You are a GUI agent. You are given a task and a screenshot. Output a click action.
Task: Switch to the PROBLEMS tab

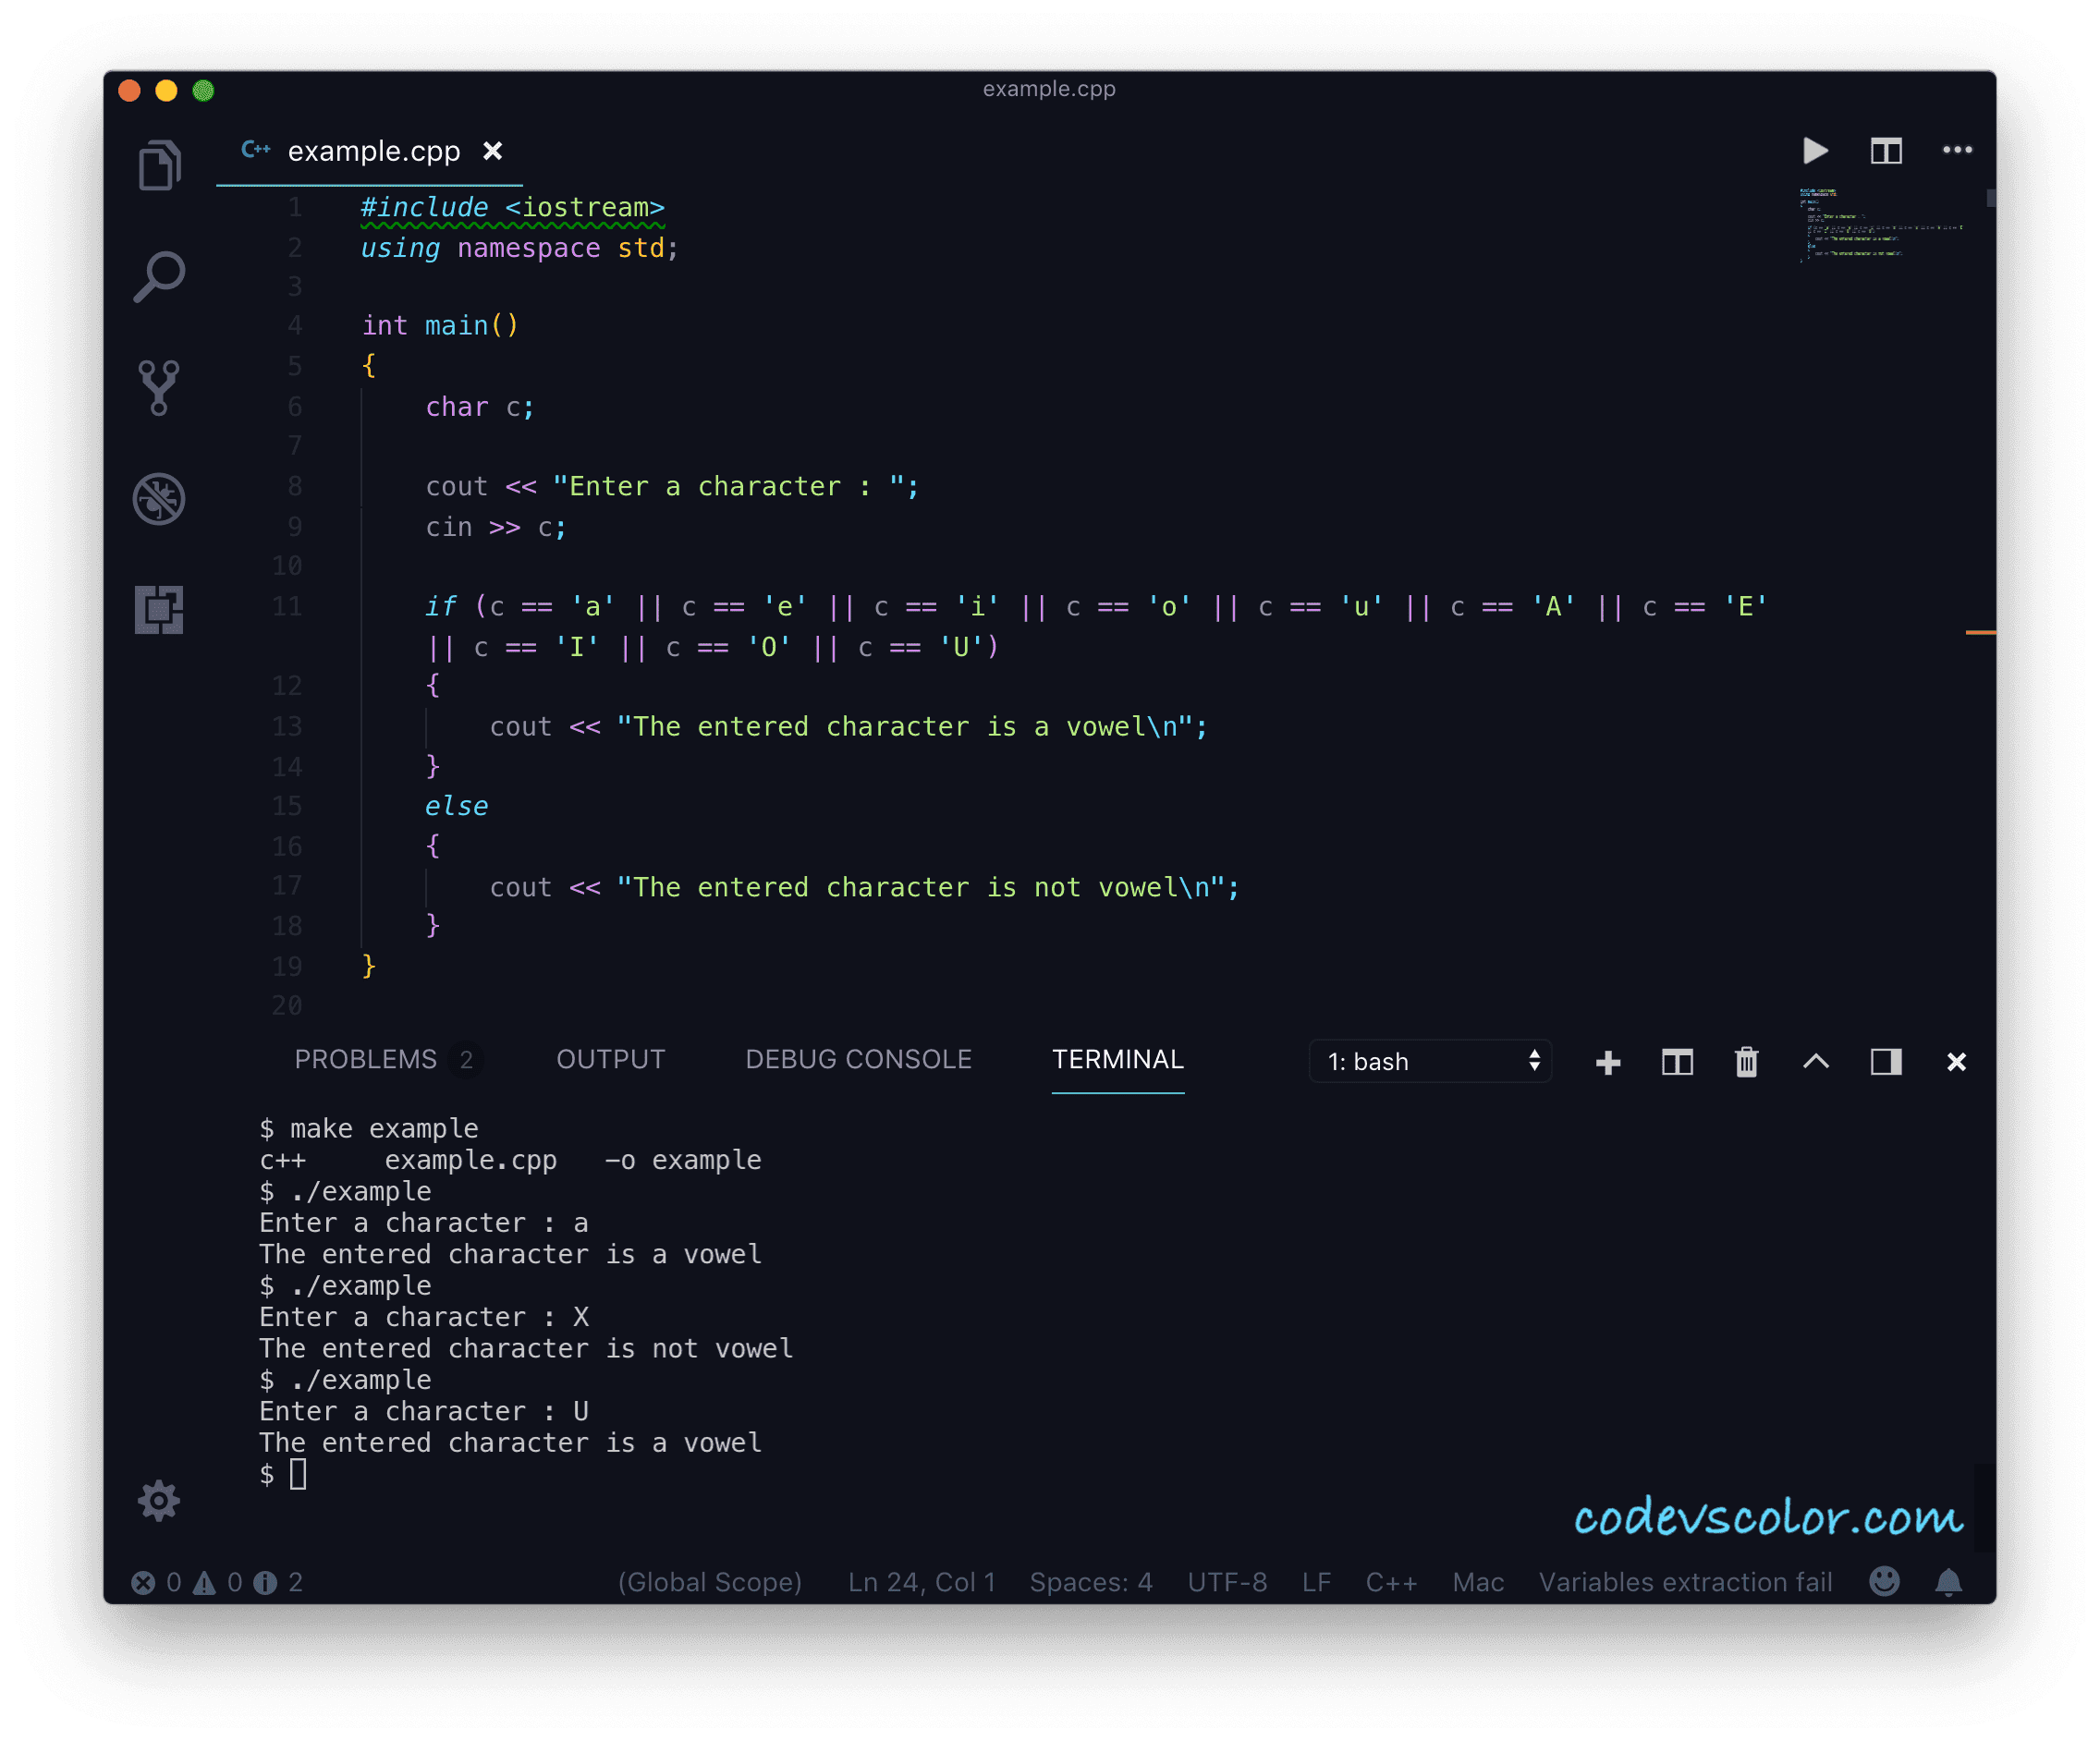coord(366,1060)
